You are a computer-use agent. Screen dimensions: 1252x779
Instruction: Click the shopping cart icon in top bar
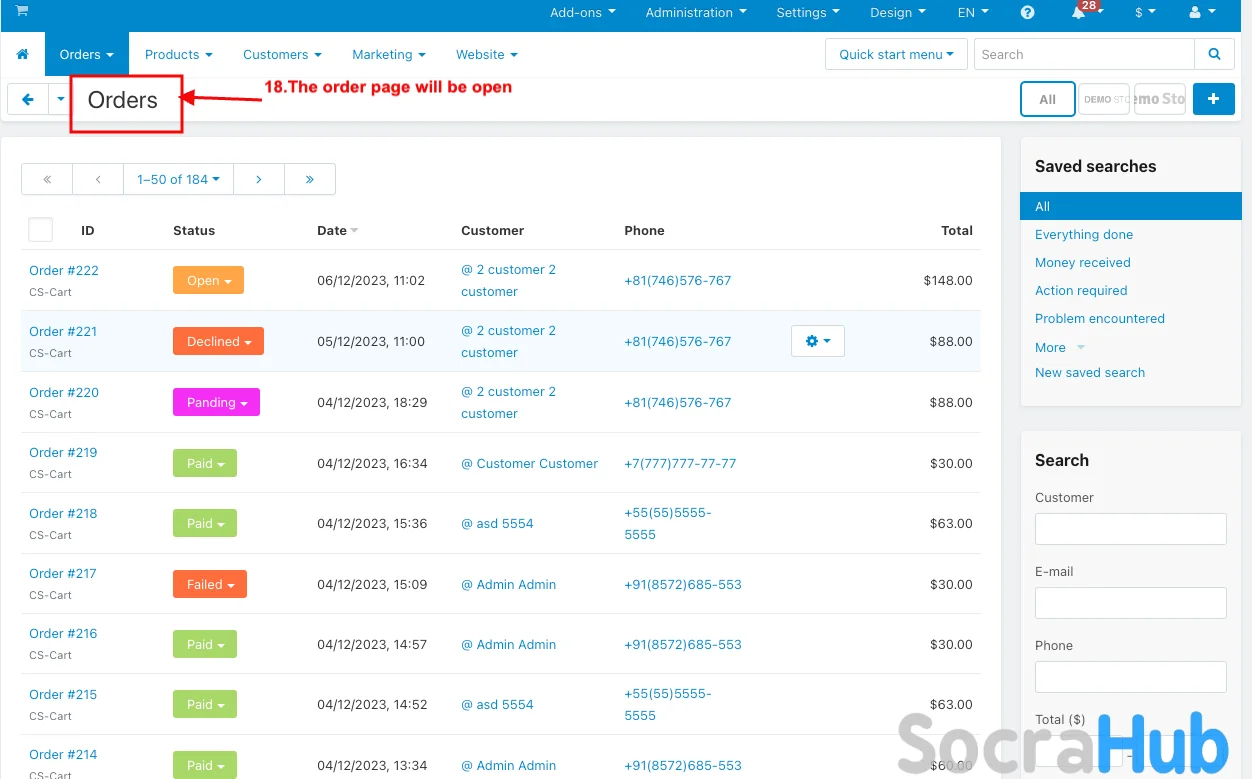[x=22, y=11]
